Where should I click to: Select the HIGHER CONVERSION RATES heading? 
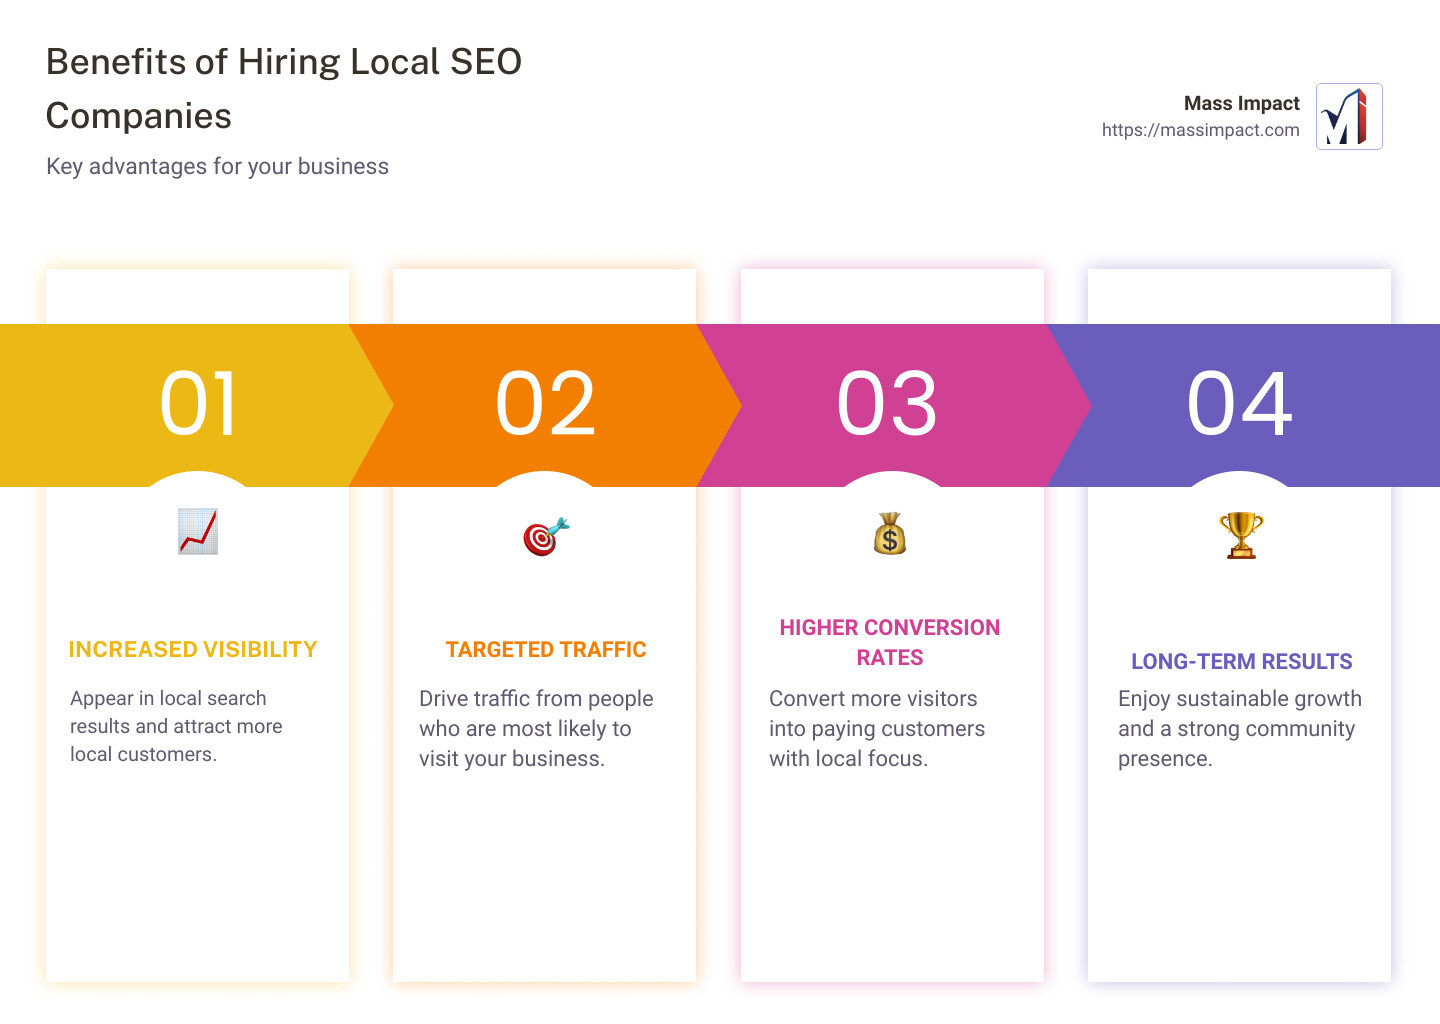click(889, 642)
